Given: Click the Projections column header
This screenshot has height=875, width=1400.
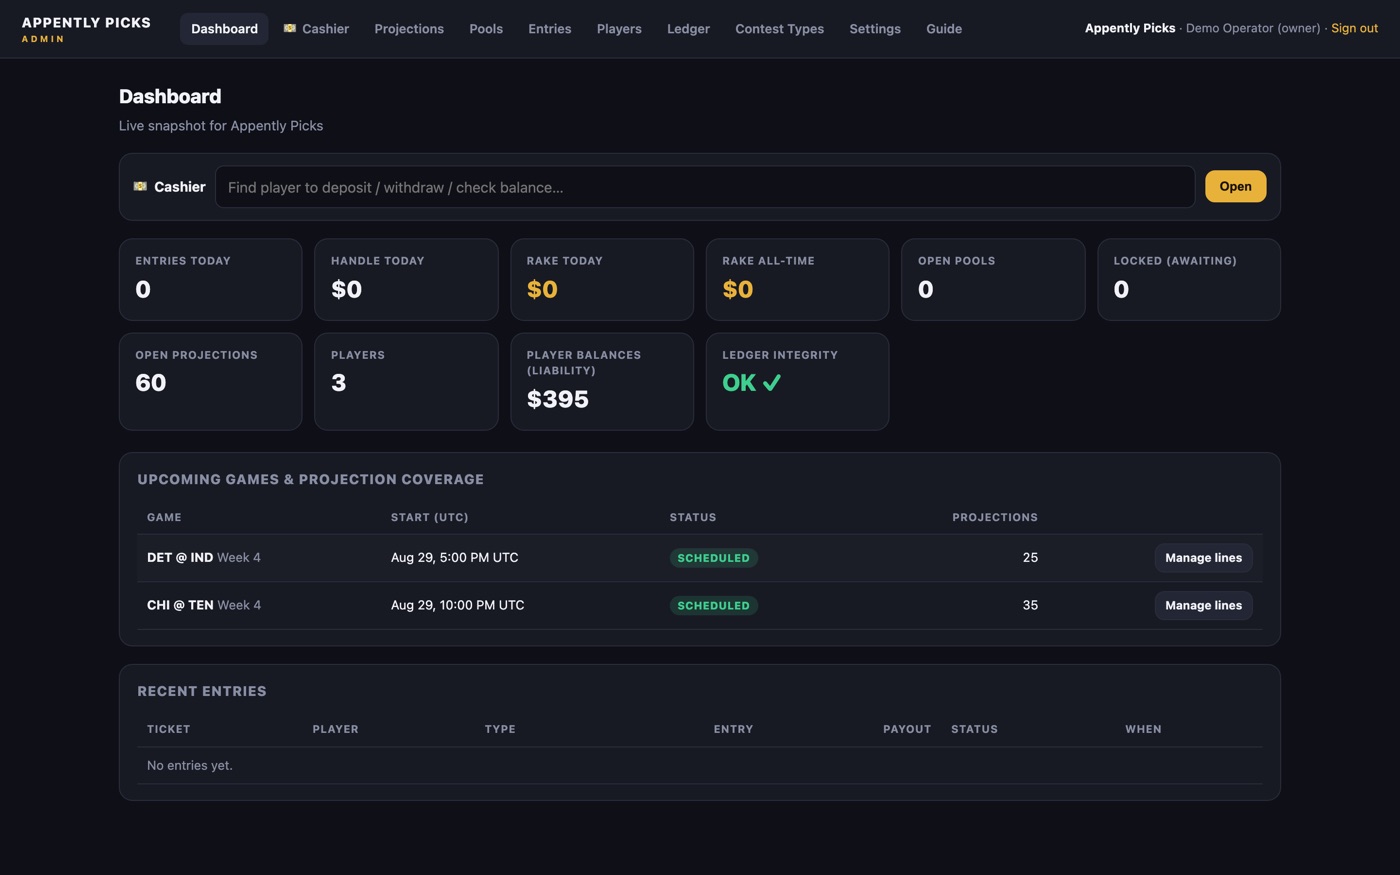Looking at the screenshot, I should pyautogui.click(x=995, y=517).
